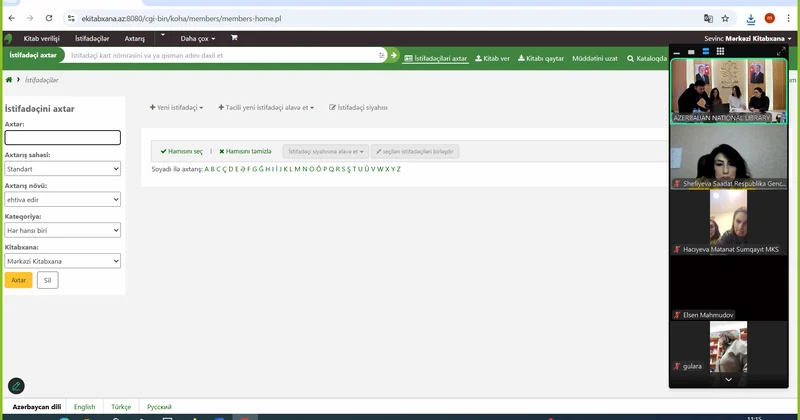The width and height of the screenshot is (800, 420).
Task: Click the browser translate page icon
Action: click(x=708, y=18)
